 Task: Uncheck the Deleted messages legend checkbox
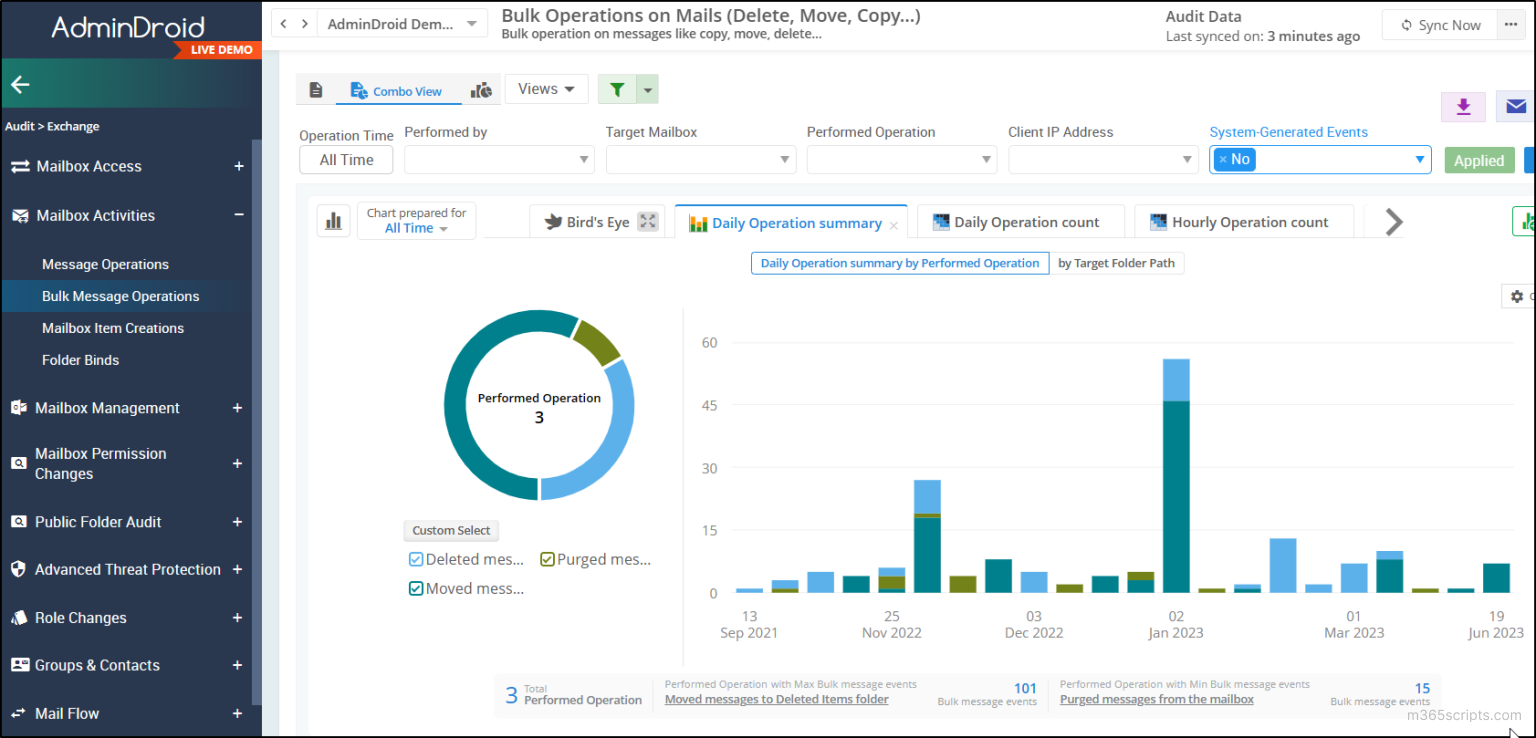click(415, 559)
